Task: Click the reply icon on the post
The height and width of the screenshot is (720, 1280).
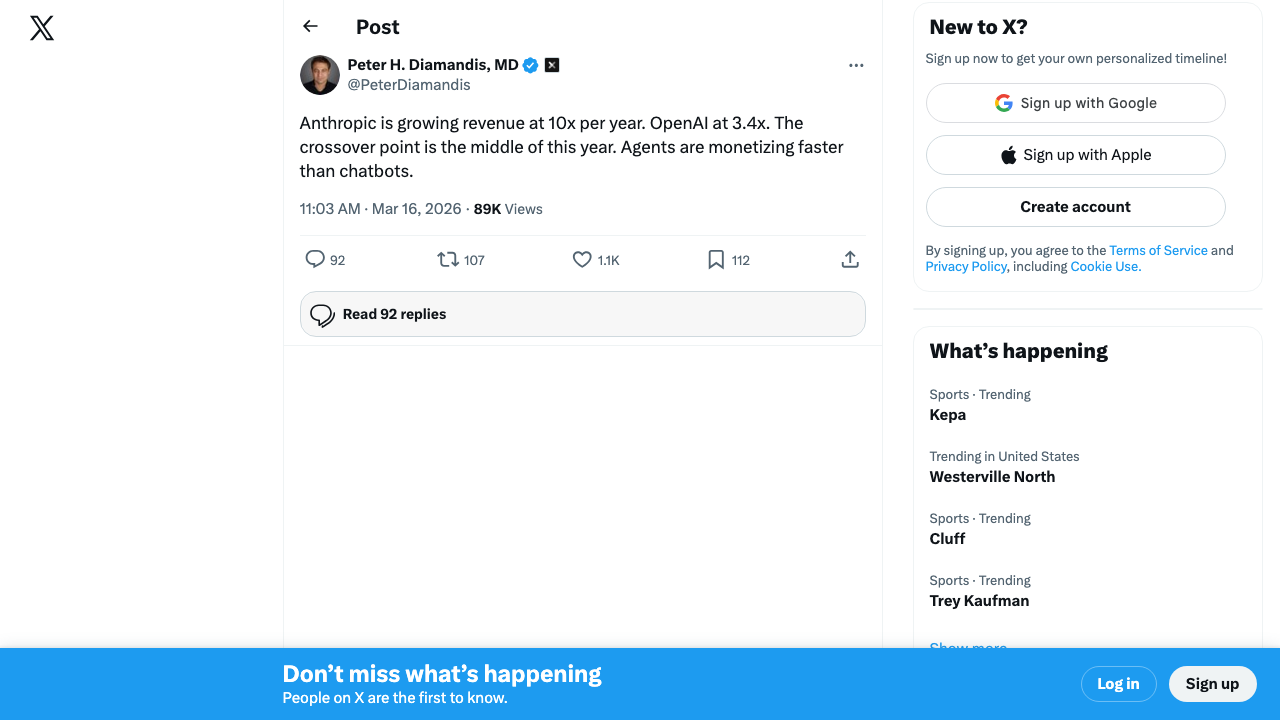Action: pyautogui.click(x=315, y=259)
